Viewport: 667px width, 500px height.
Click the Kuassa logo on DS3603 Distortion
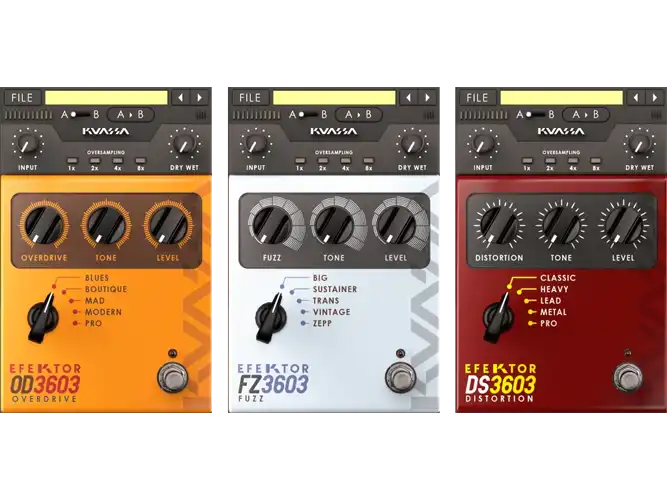[x=561, y=131]
